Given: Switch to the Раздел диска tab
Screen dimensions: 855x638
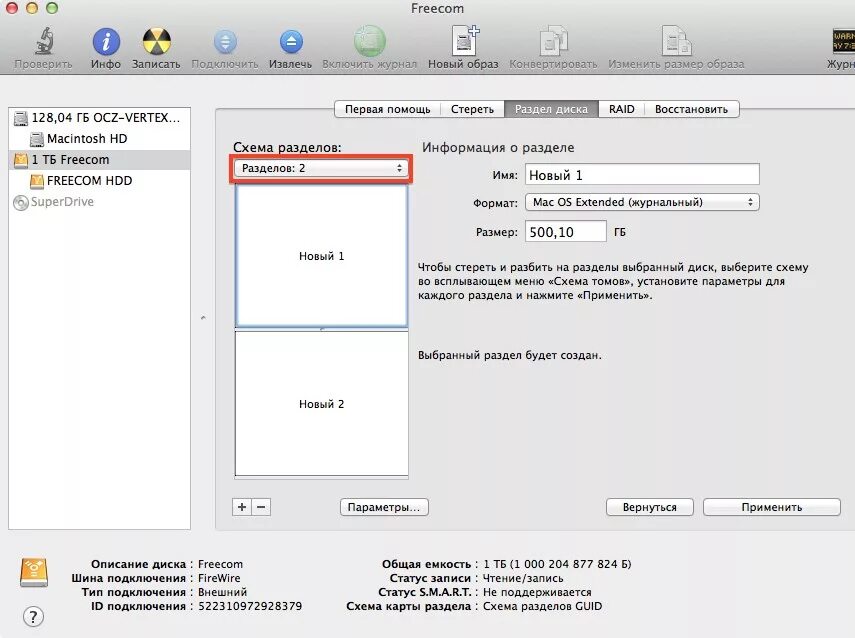Looking at the screenshot, I should (551, 109).
